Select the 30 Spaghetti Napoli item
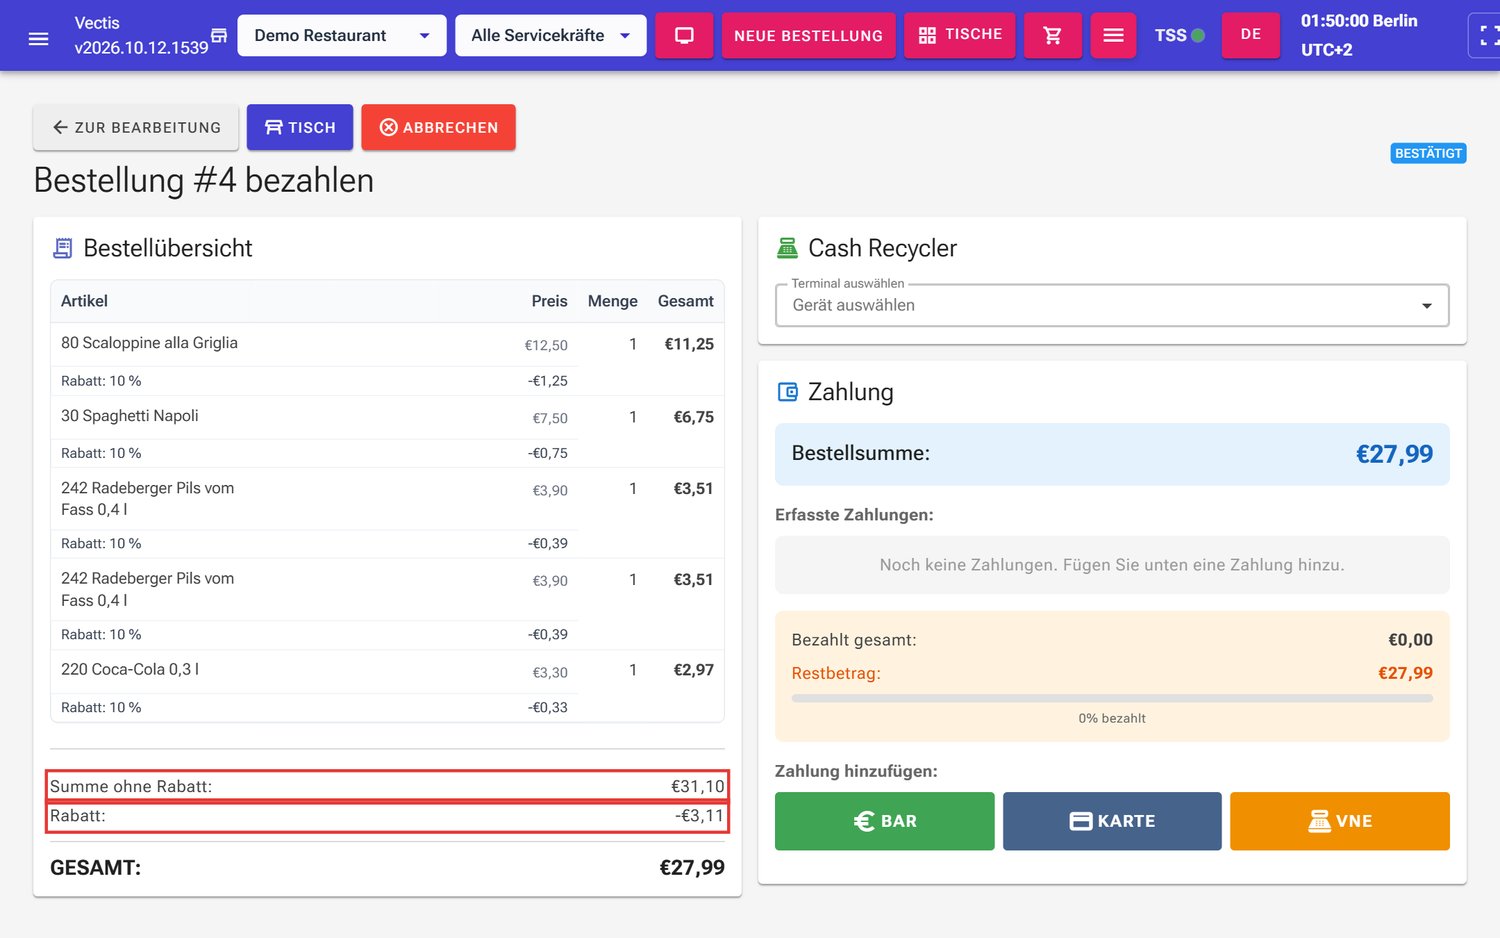 tap(130, 416)
